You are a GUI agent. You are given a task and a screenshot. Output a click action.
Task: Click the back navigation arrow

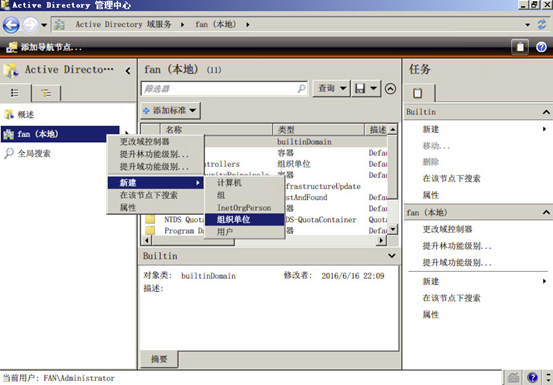pyautogui.click(x=11, y=25)
